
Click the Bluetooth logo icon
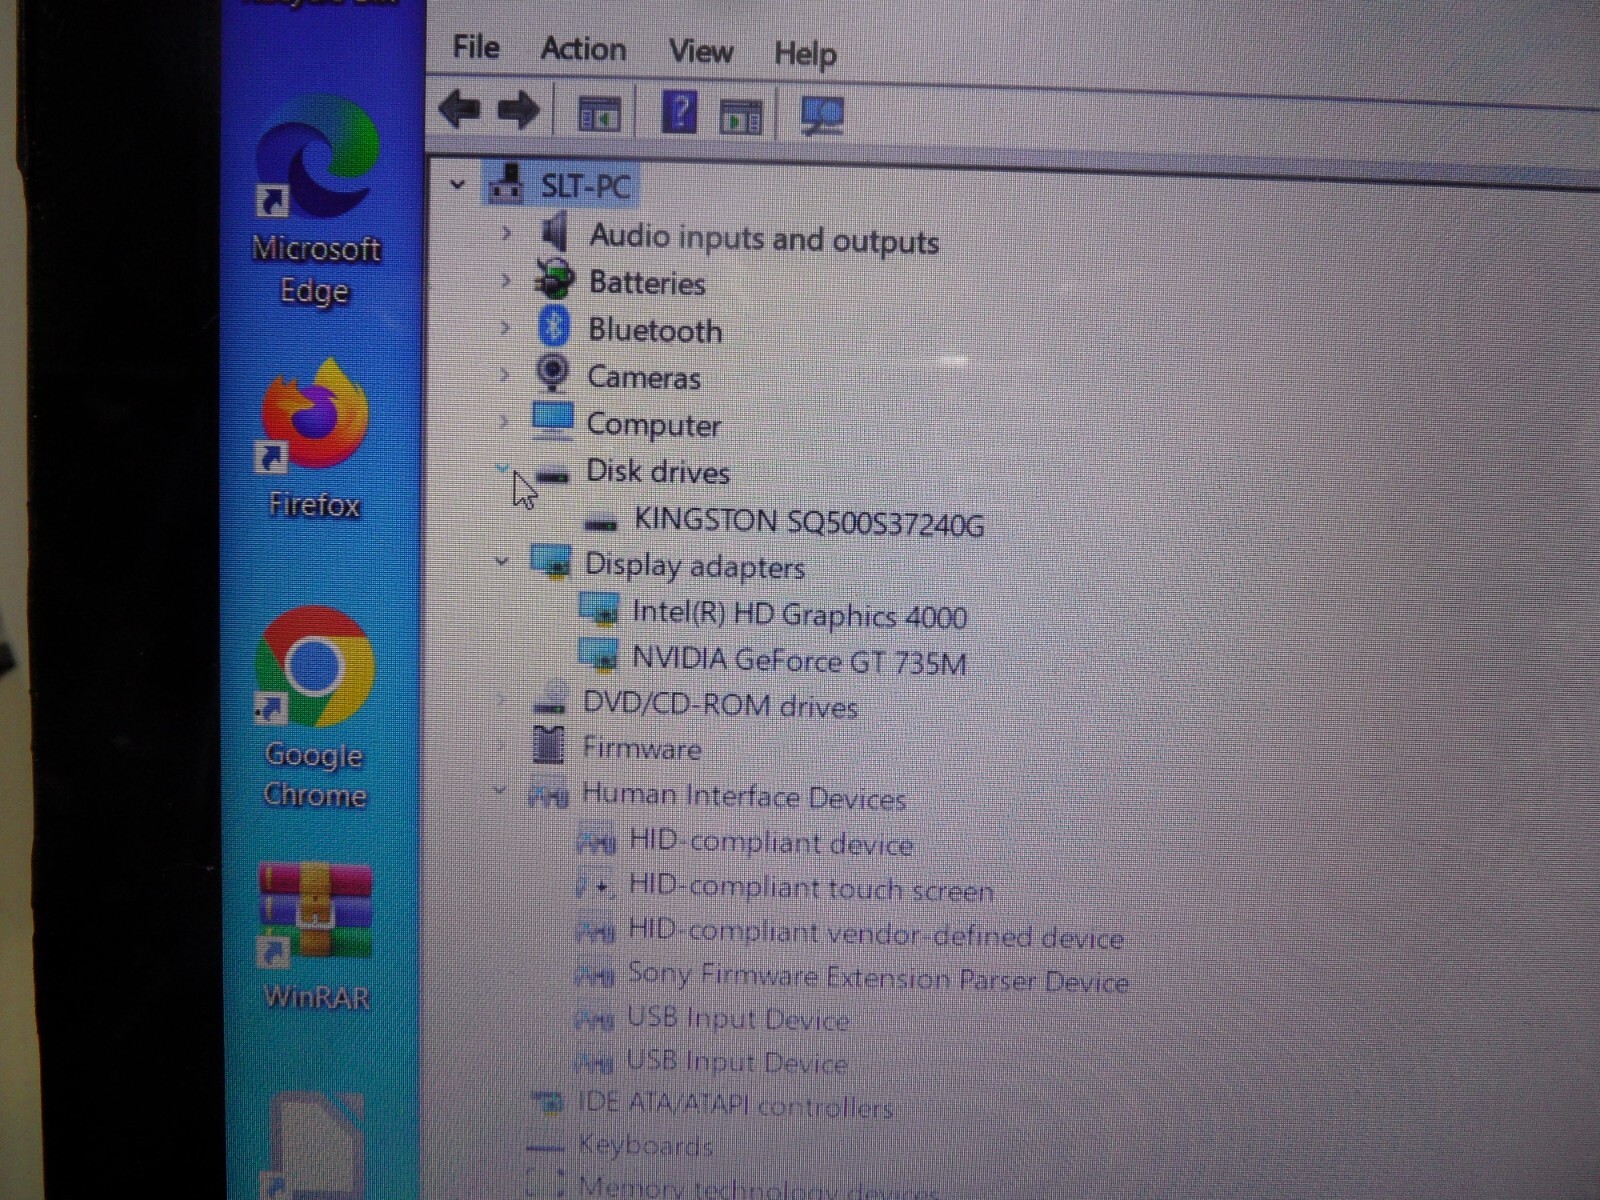pyautogui.click(x=553, y=327)
